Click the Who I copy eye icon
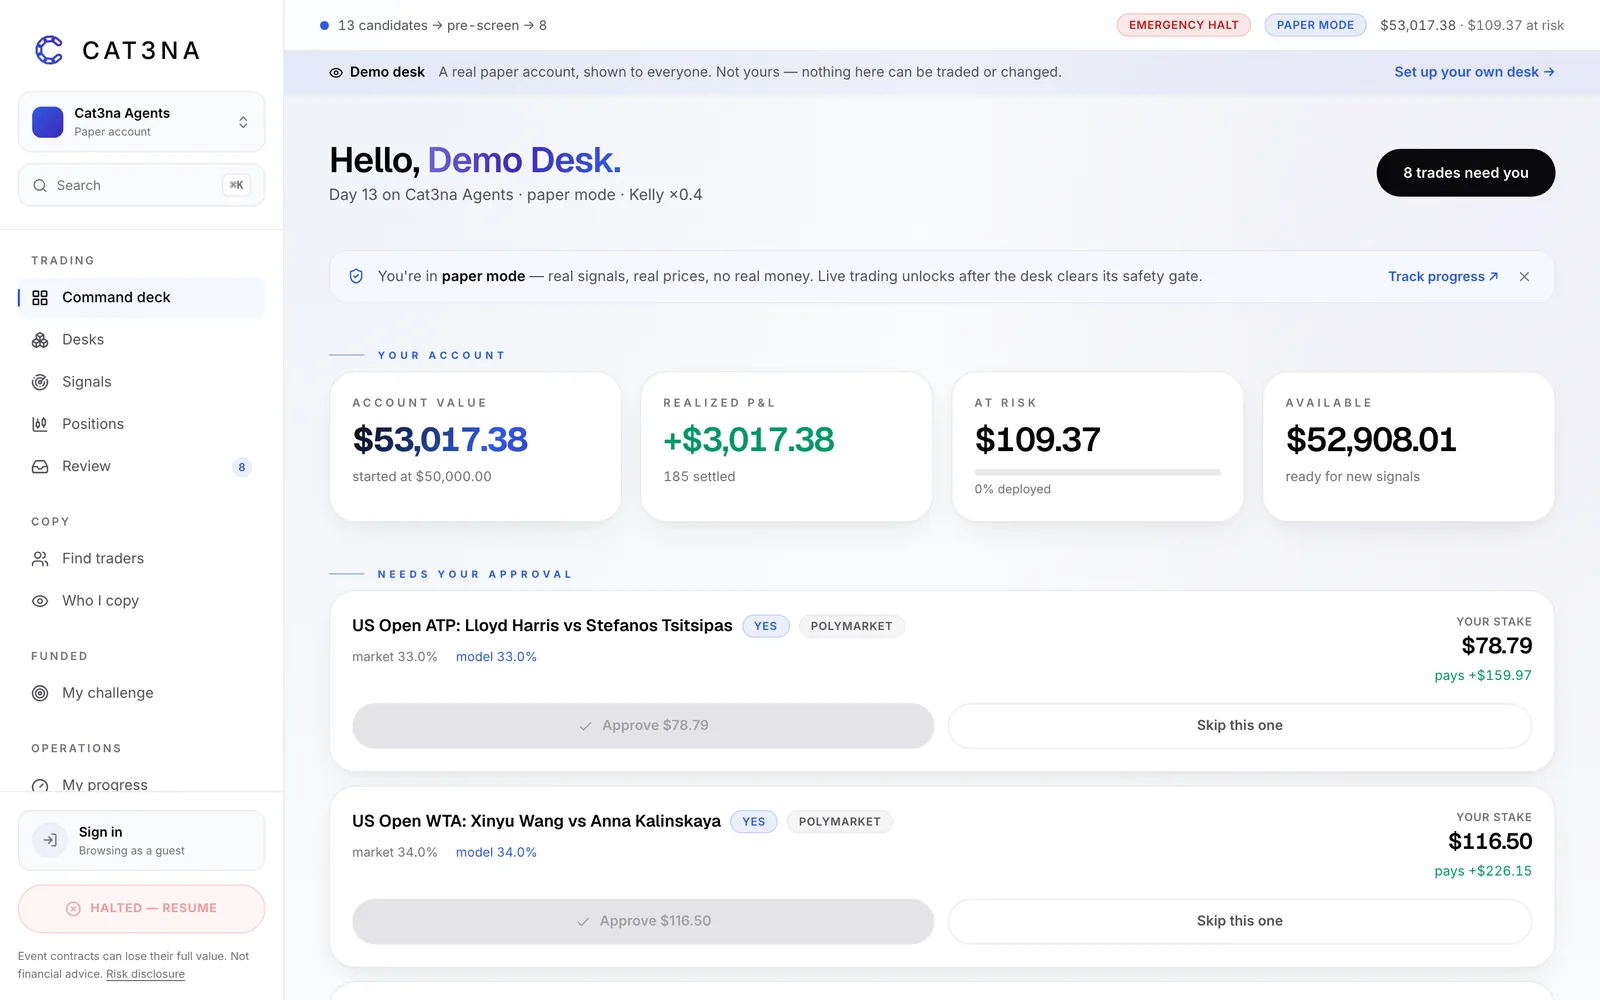The width and height of the screenshot is (1600, 1000). click(x=40, y=601)
